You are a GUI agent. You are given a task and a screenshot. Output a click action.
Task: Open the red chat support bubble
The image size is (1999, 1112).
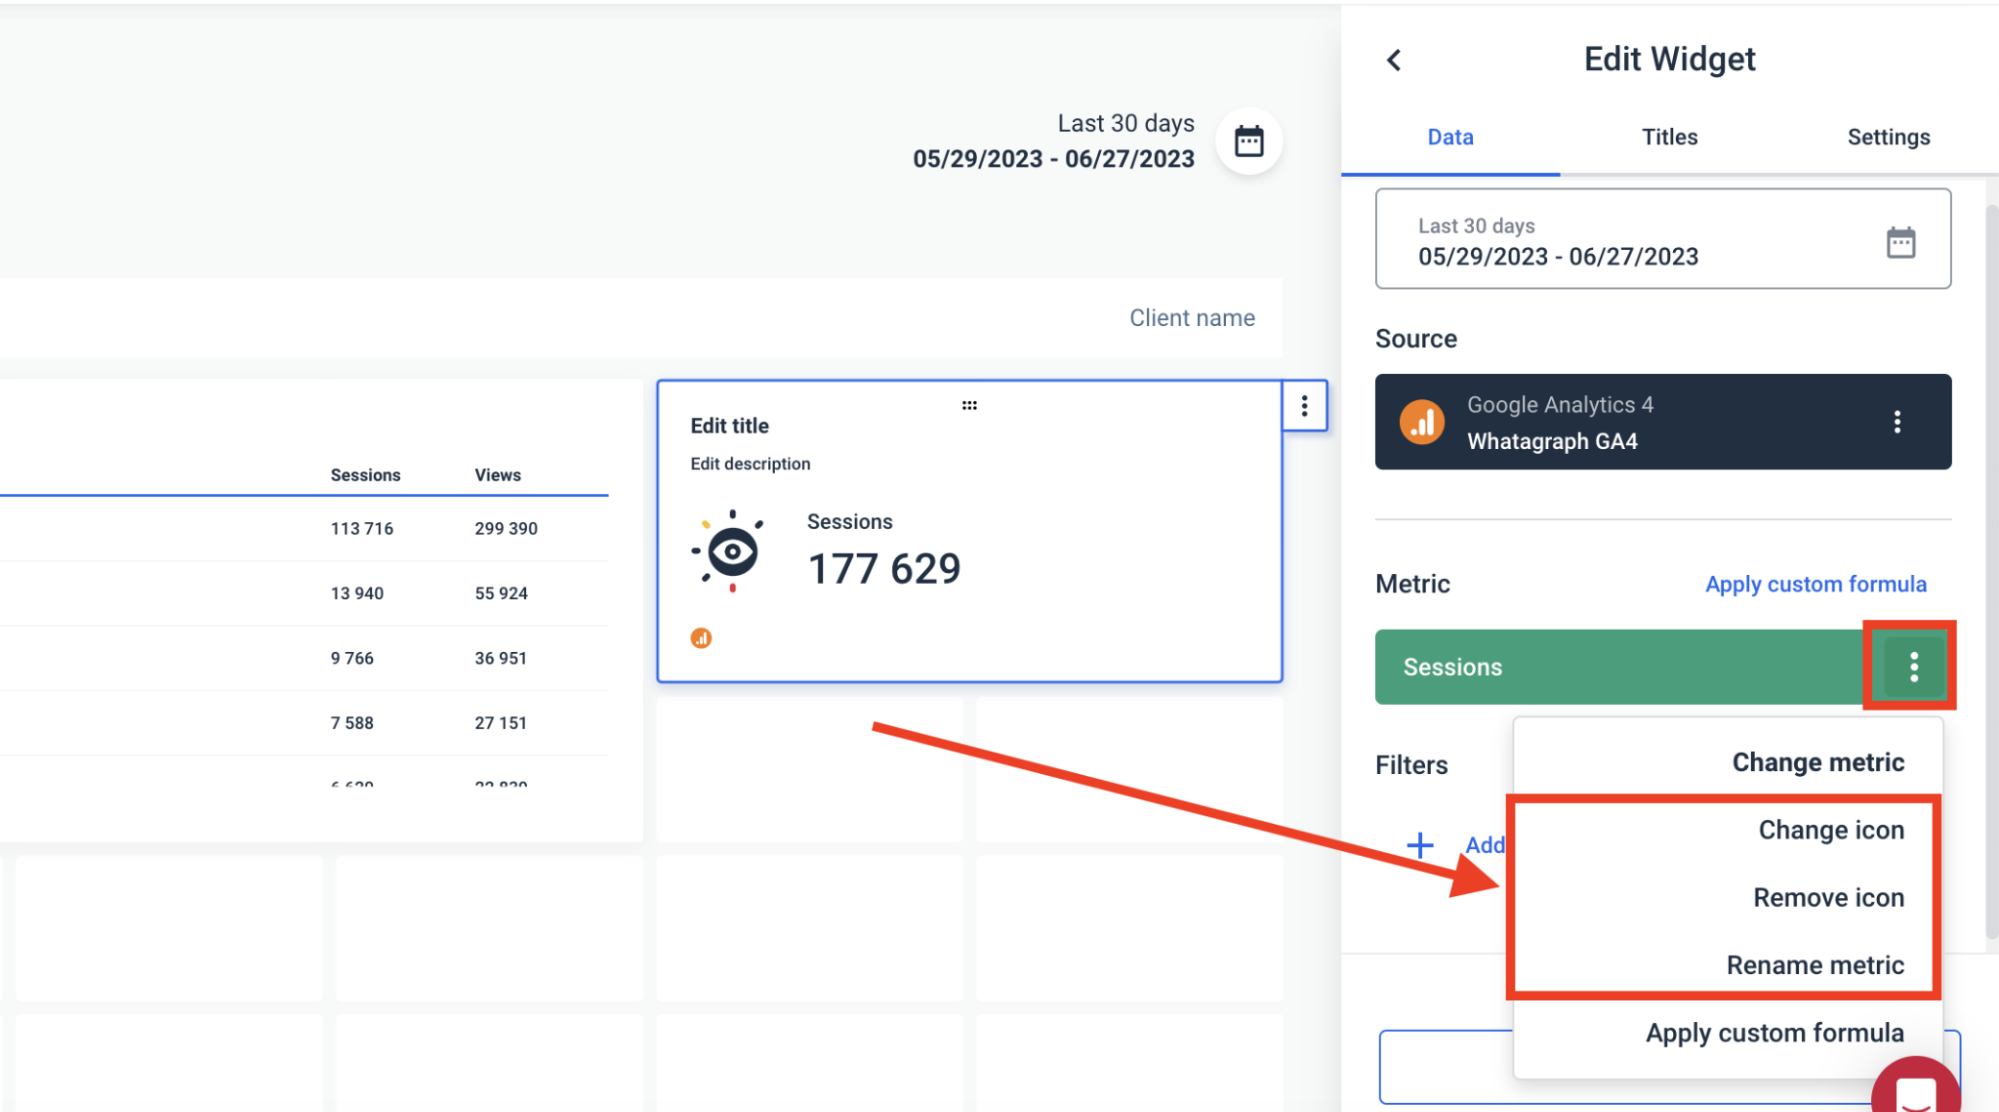pos(1914,1092)
